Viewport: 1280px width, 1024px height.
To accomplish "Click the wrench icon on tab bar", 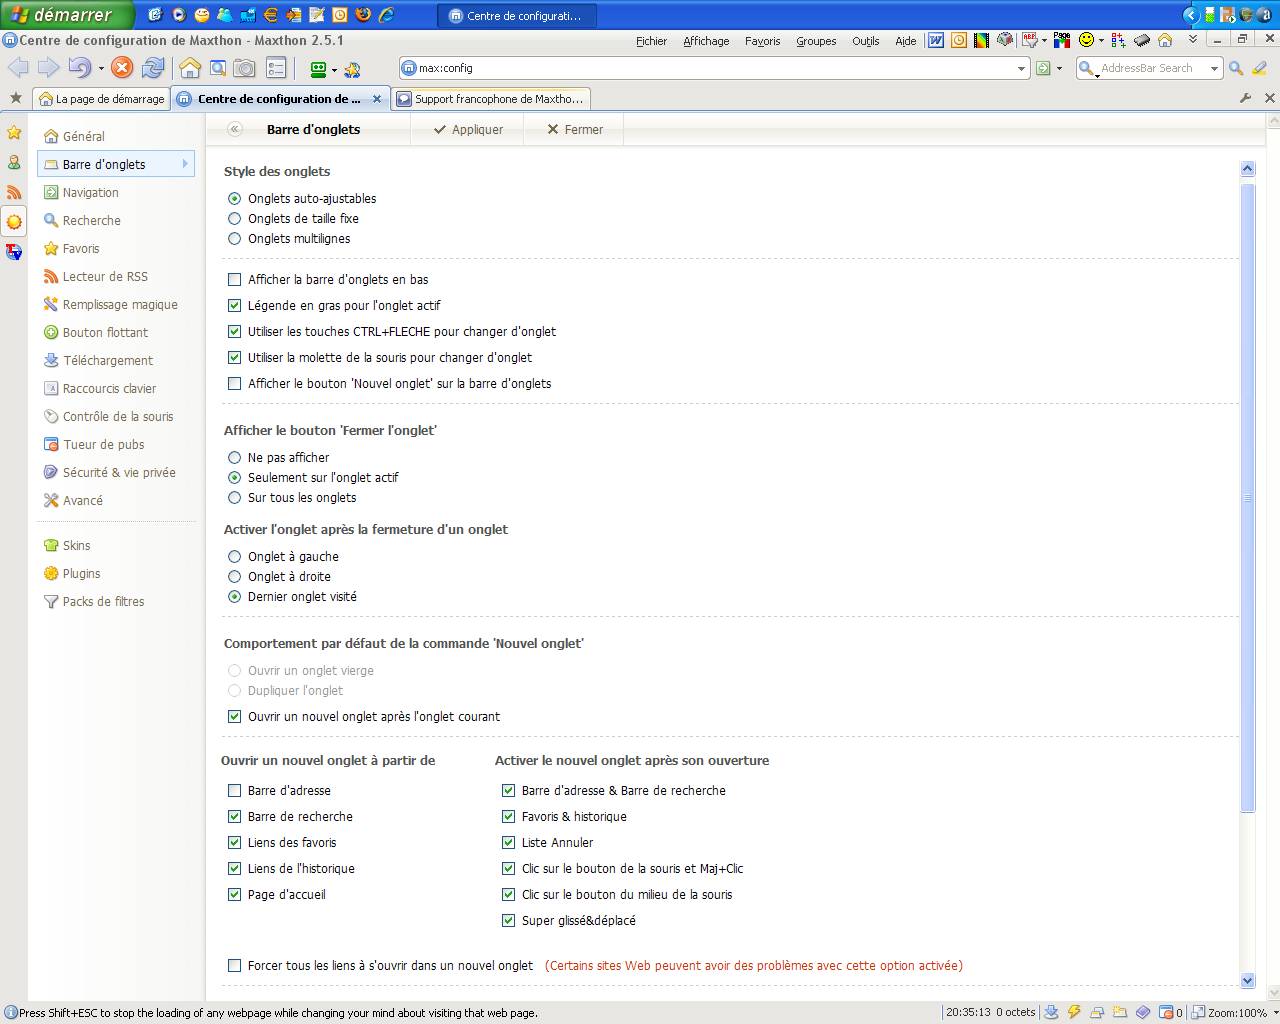I will [x=1246, y=98].
